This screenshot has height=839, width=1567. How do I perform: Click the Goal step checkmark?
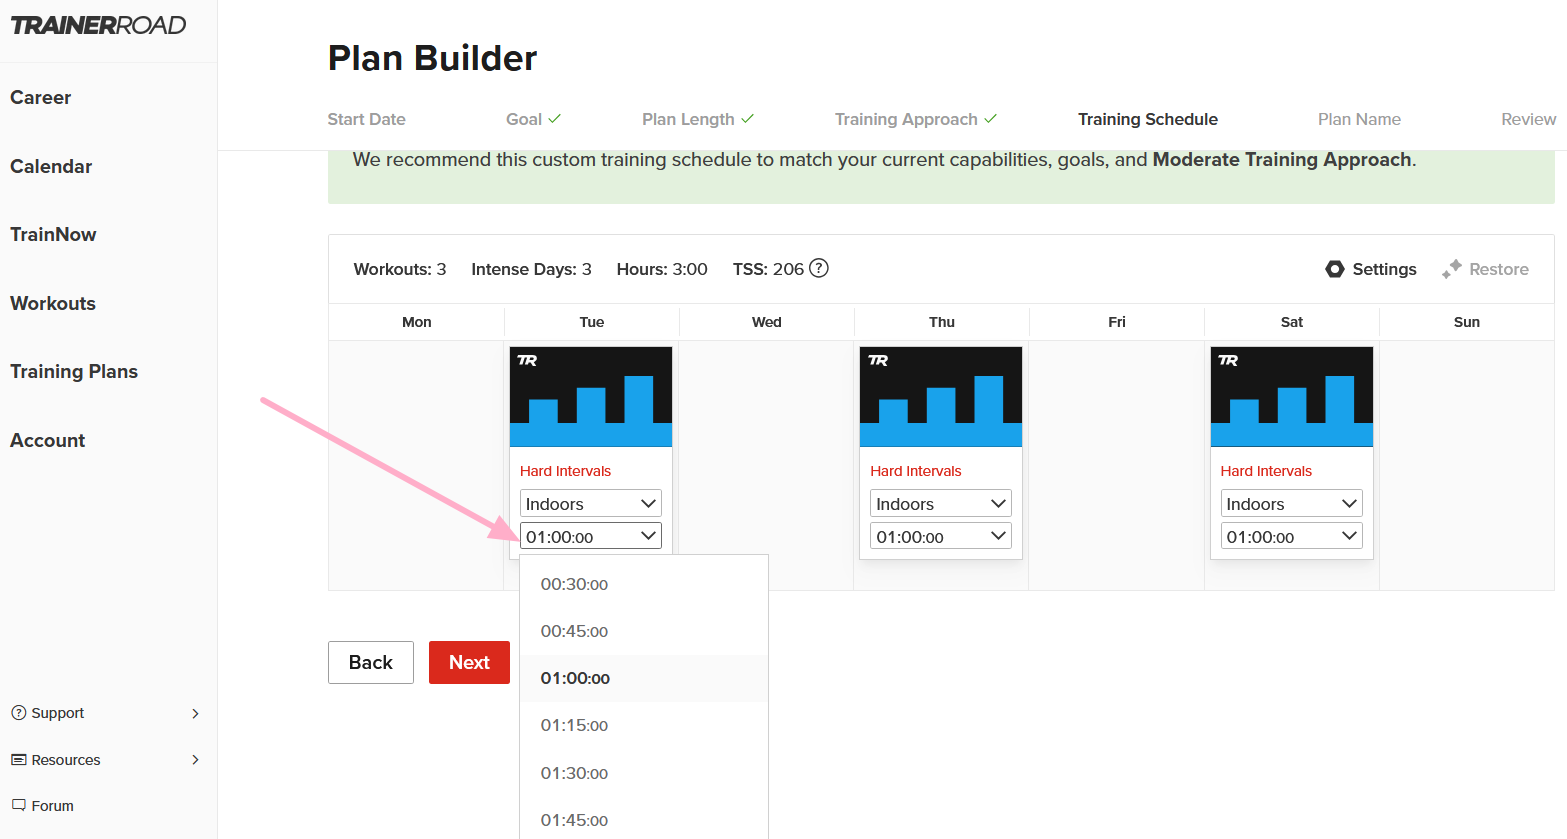click(x=555, y=118)
